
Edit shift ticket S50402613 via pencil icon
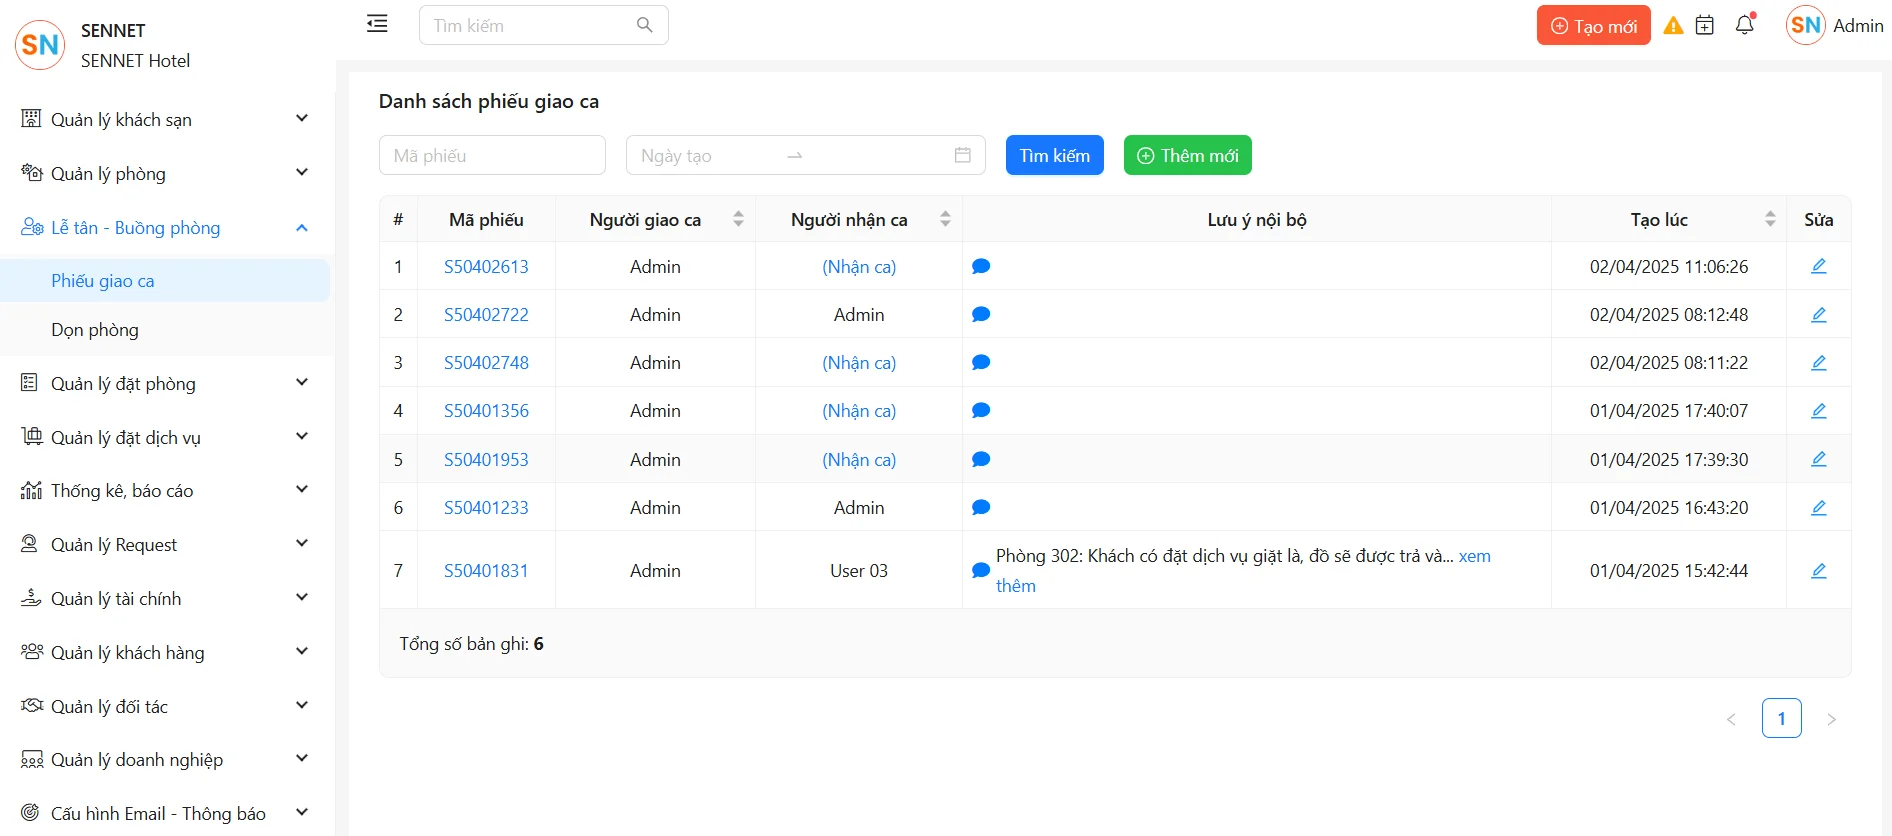pos(1818,266)
